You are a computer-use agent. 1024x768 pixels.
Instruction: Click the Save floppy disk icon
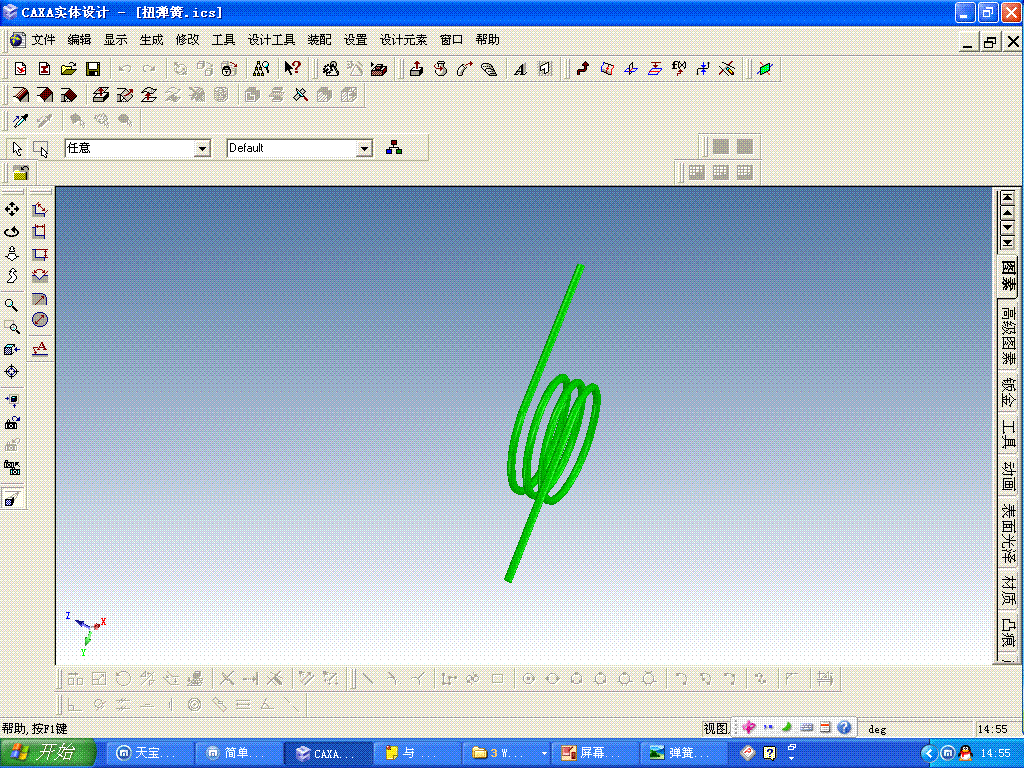click(93, 69)
